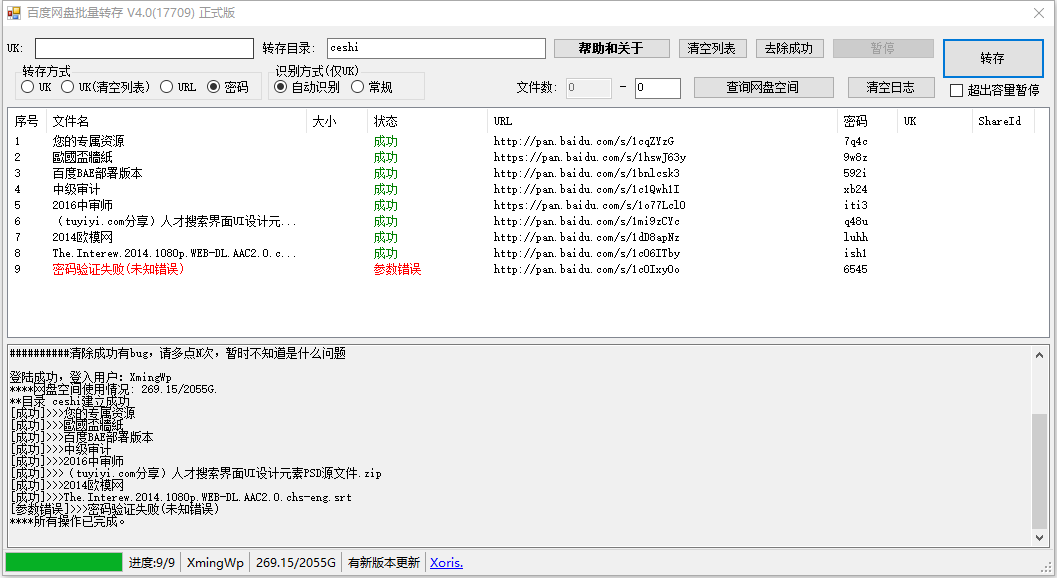The width and height of the screenshot is (1057, 578).
Task: Select the failed row 密码验证失败
Action: 118,269
